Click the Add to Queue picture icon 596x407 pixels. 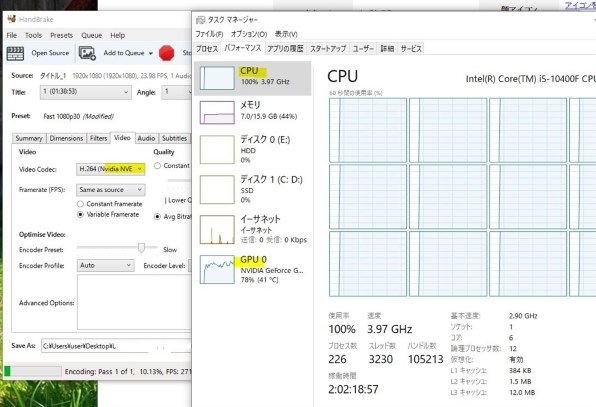click(x=87, y=53)
